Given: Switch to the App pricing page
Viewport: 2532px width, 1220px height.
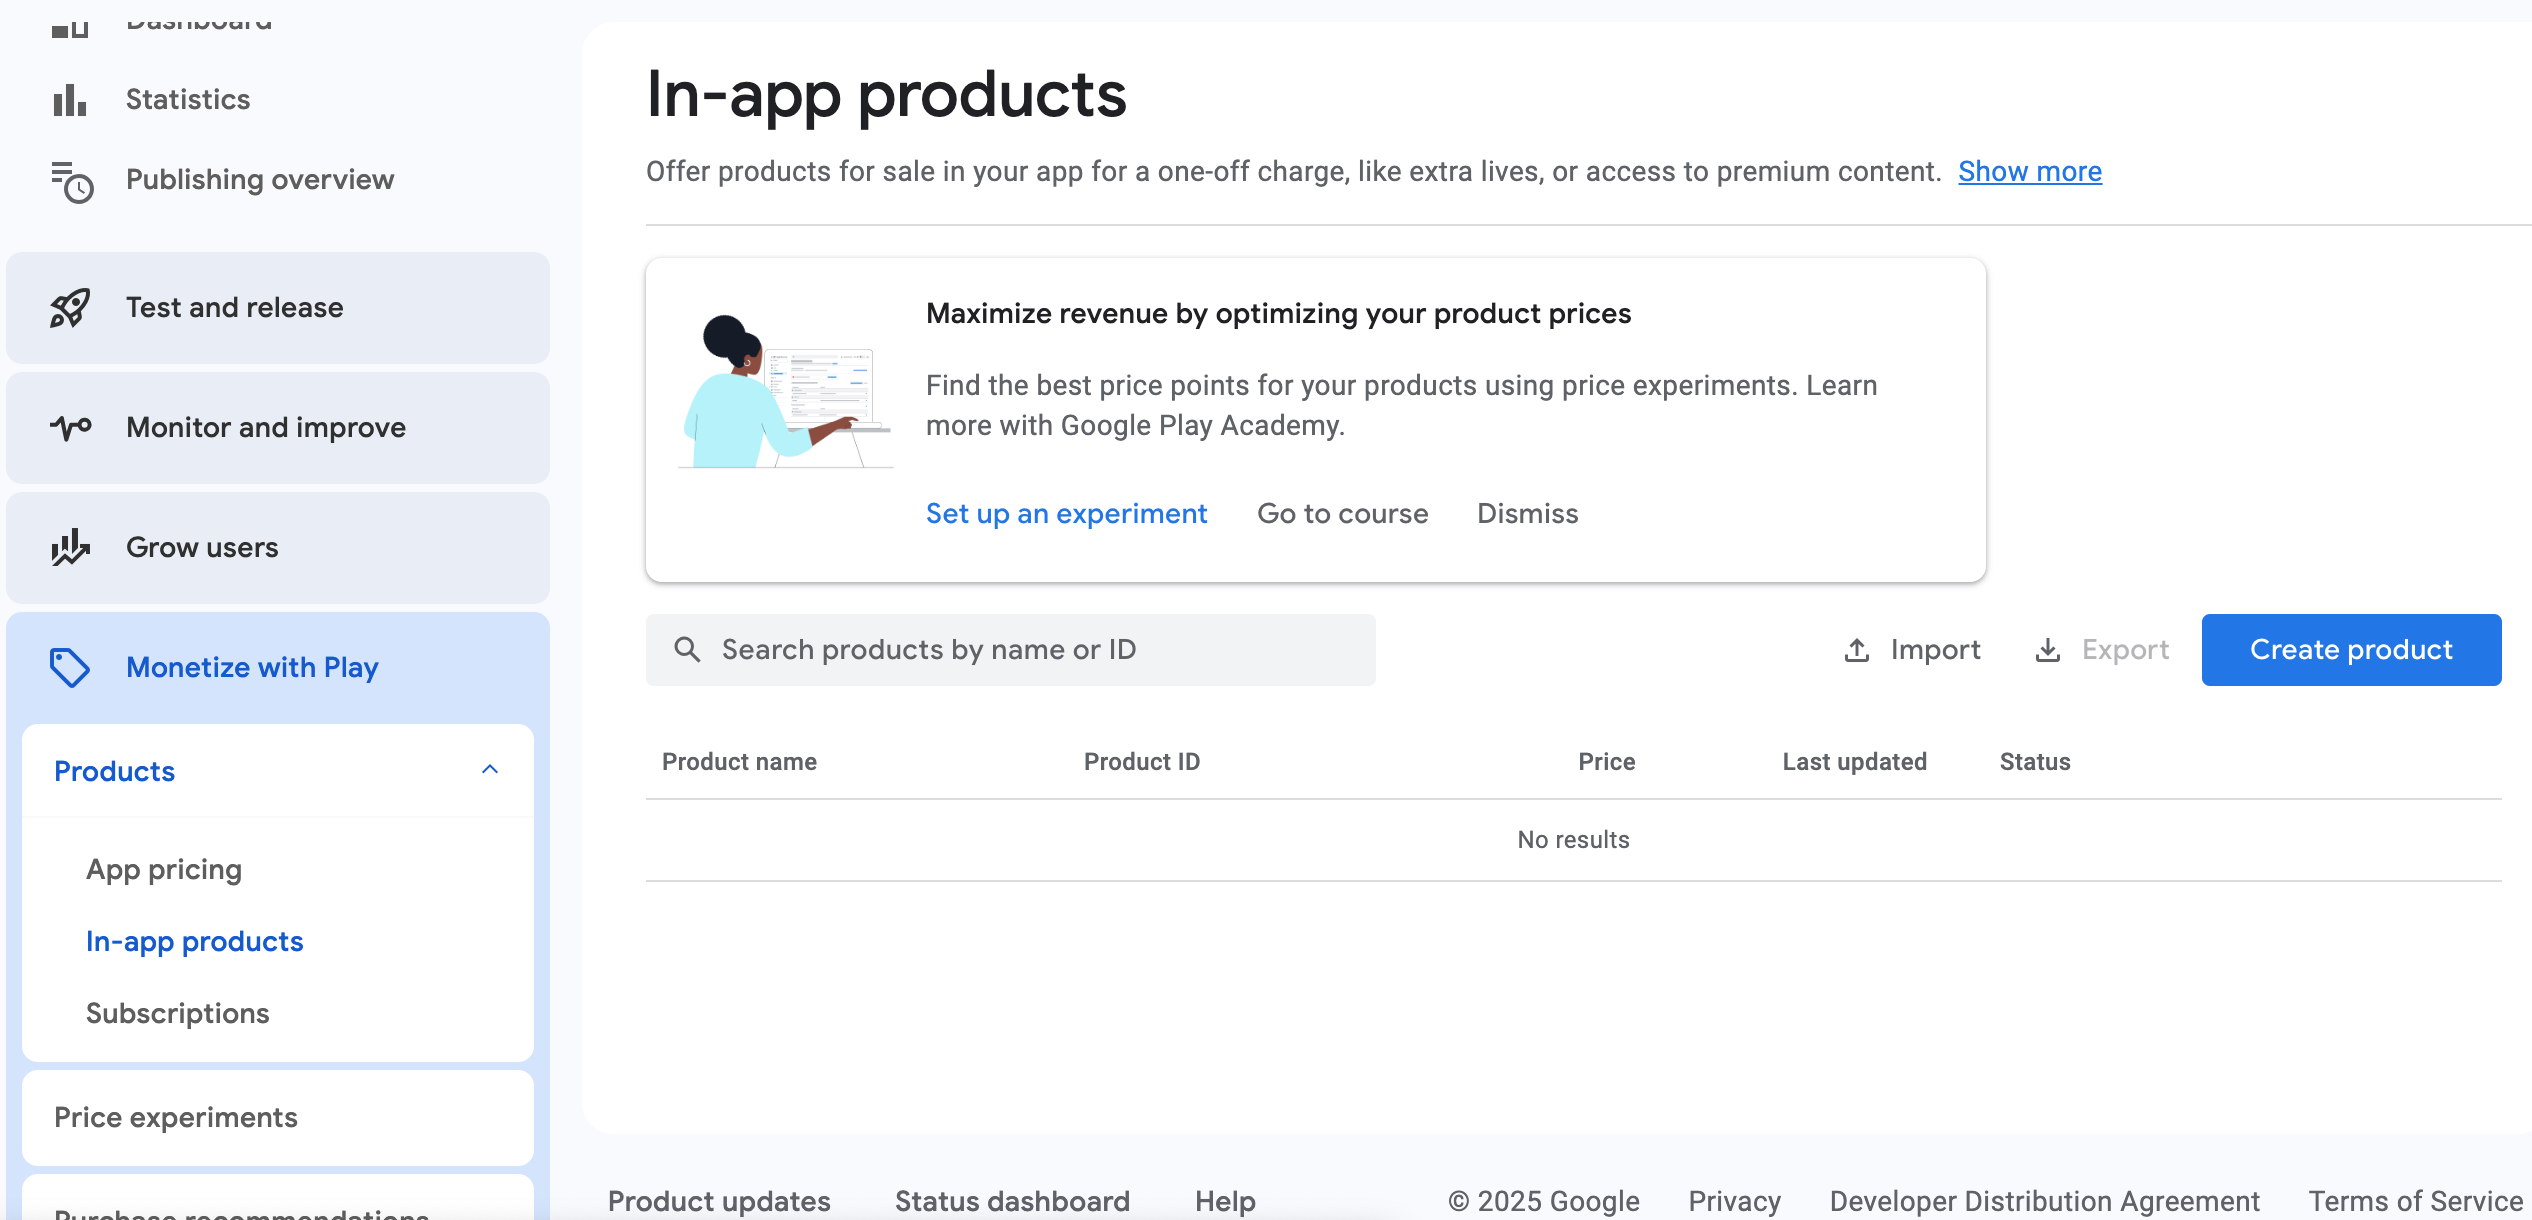Looking at the screenshot, I should pos(164,869).
